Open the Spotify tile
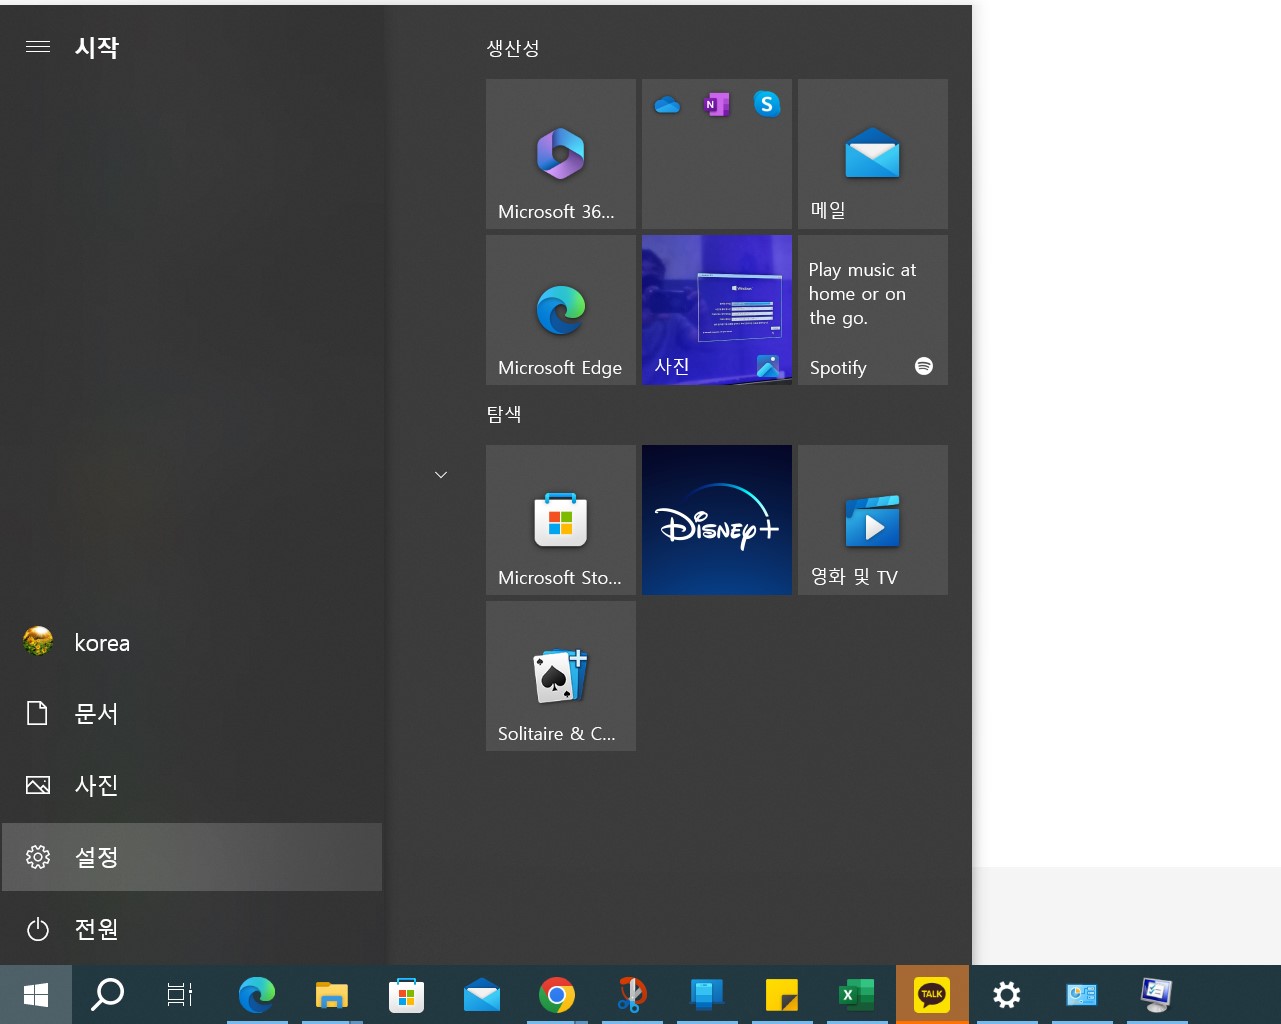1281x1024 pixels. click(873, 310)
